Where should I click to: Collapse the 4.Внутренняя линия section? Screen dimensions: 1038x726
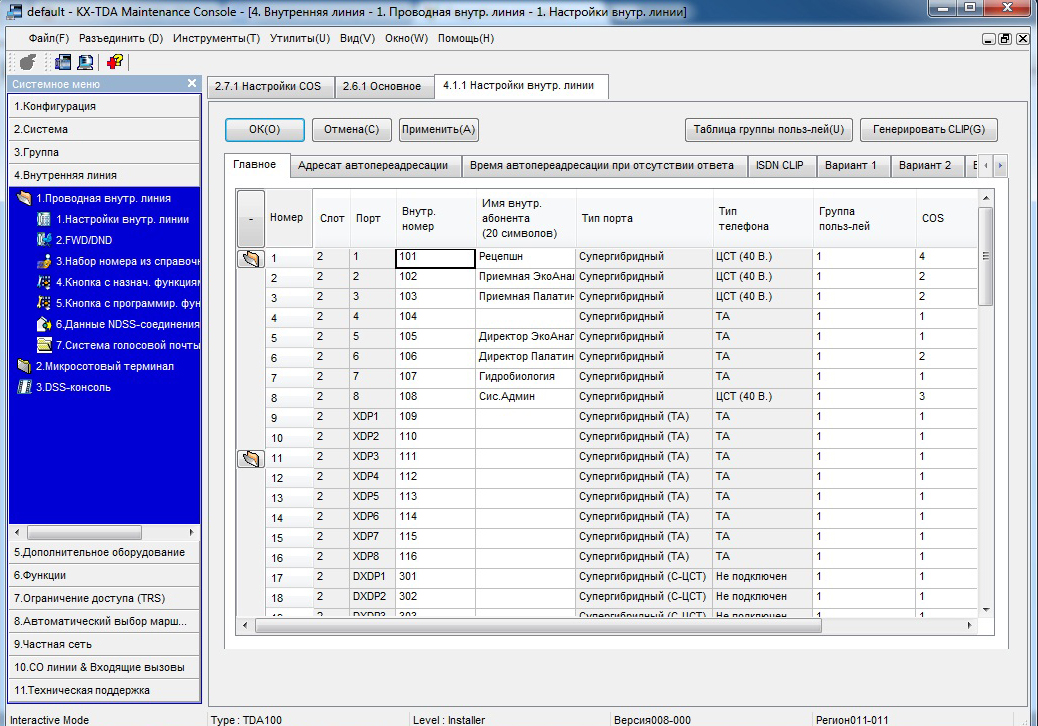click(104, 175)
